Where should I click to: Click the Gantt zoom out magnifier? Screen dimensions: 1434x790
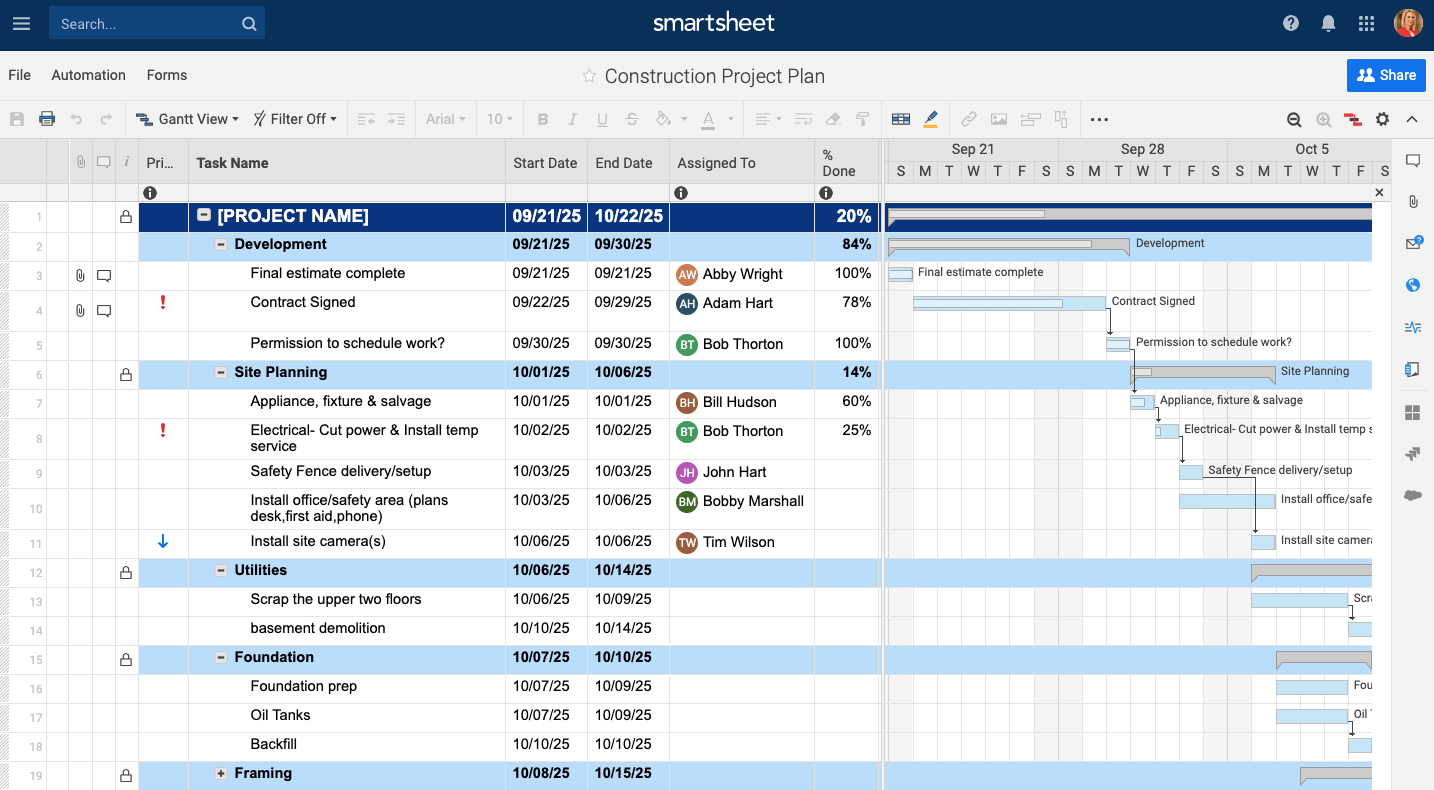tap(1294, 119)
